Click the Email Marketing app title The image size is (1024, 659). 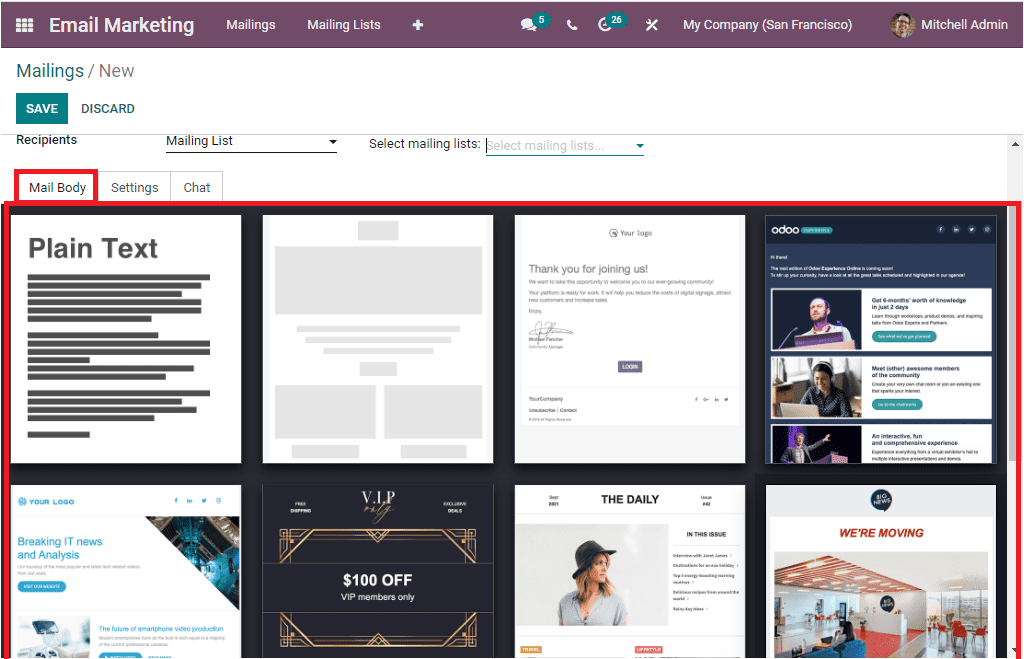pos(121,25)
